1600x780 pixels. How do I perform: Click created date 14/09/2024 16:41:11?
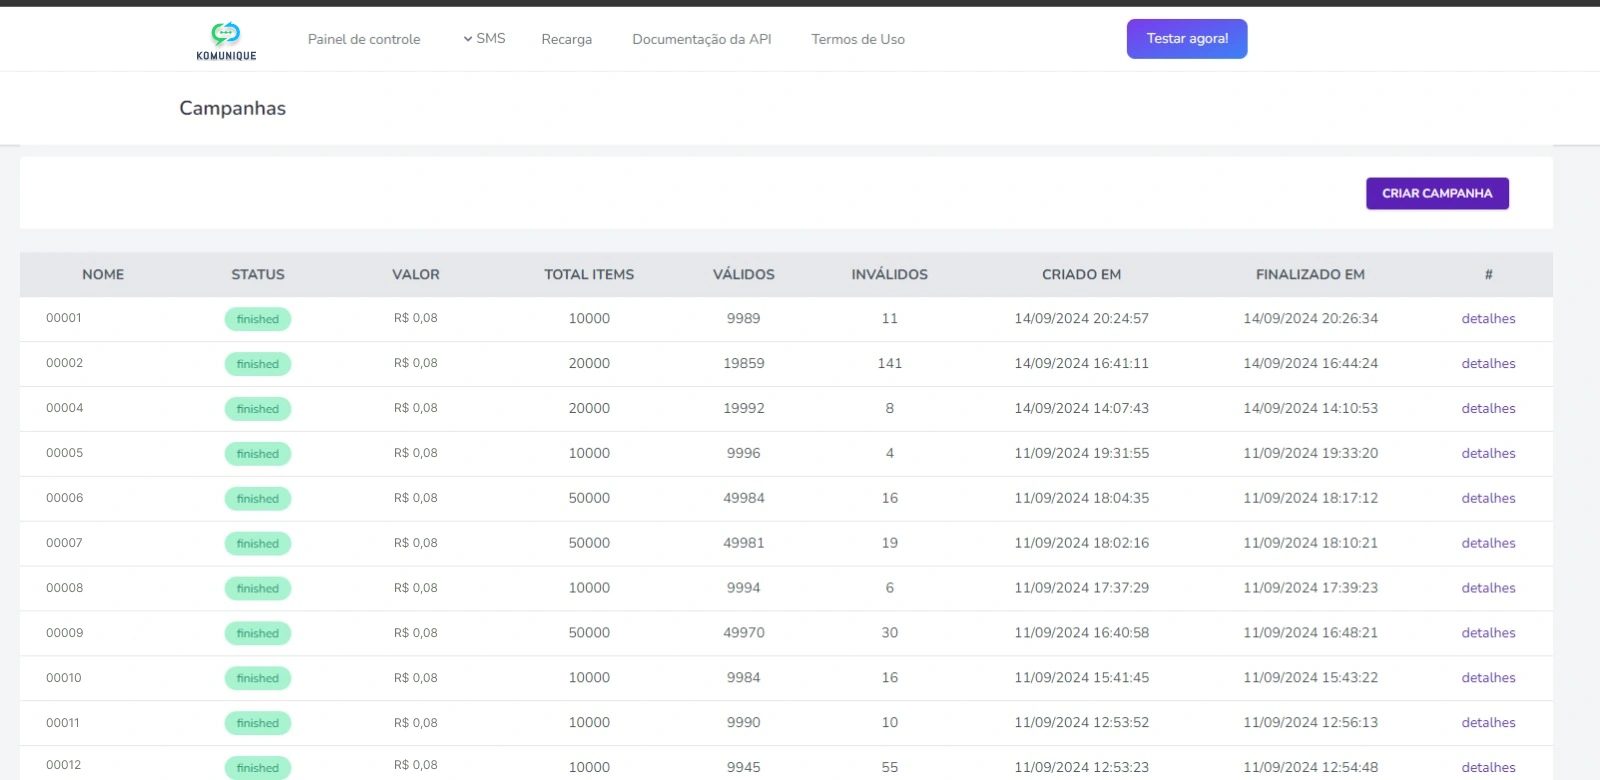(x=1082, y=363)
